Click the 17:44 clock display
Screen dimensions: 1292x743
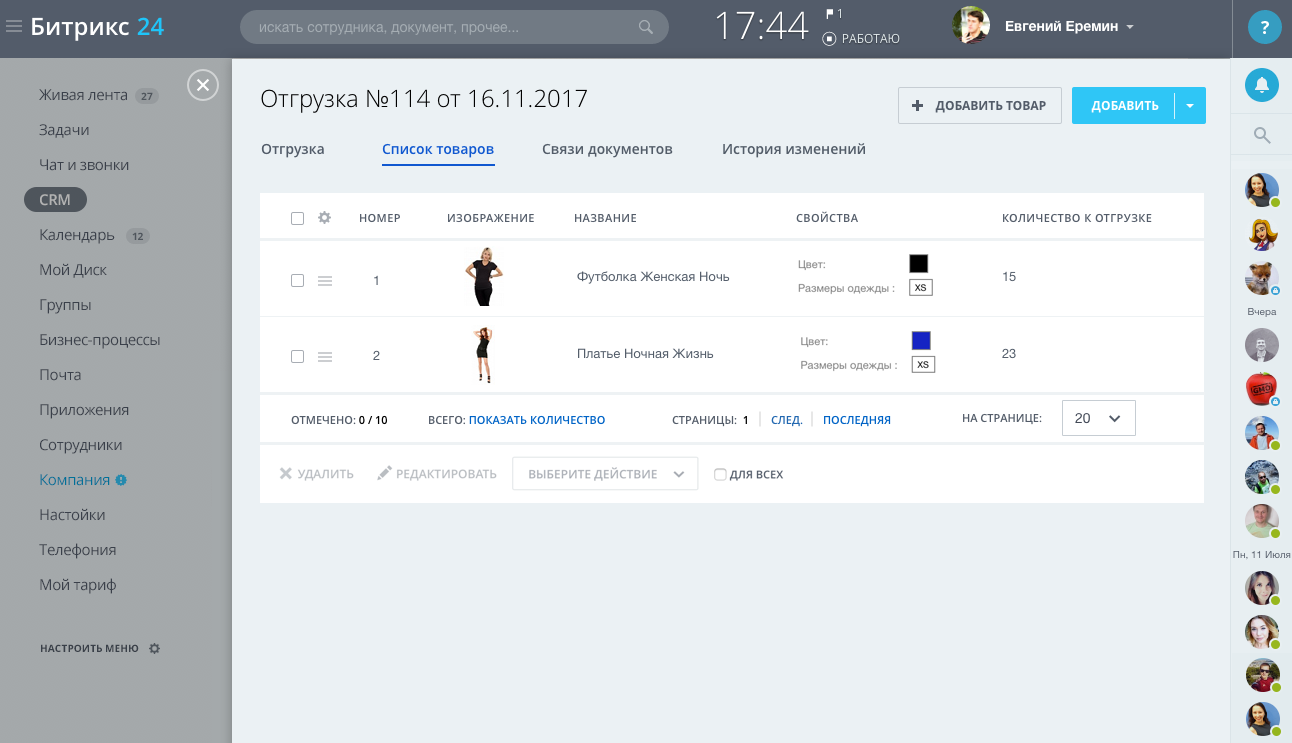point(761,27)
